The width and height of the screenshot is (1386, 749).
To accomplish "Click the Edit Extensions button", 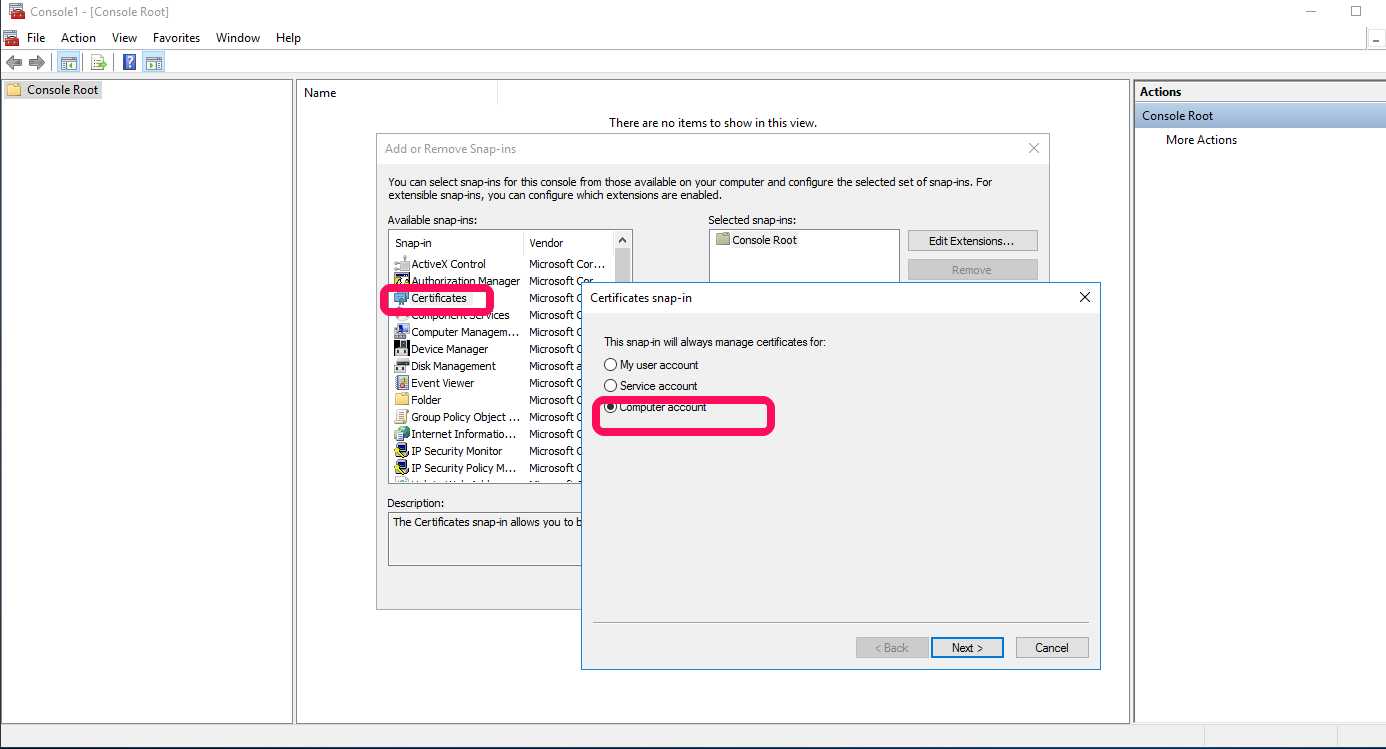I will (972, 241).
